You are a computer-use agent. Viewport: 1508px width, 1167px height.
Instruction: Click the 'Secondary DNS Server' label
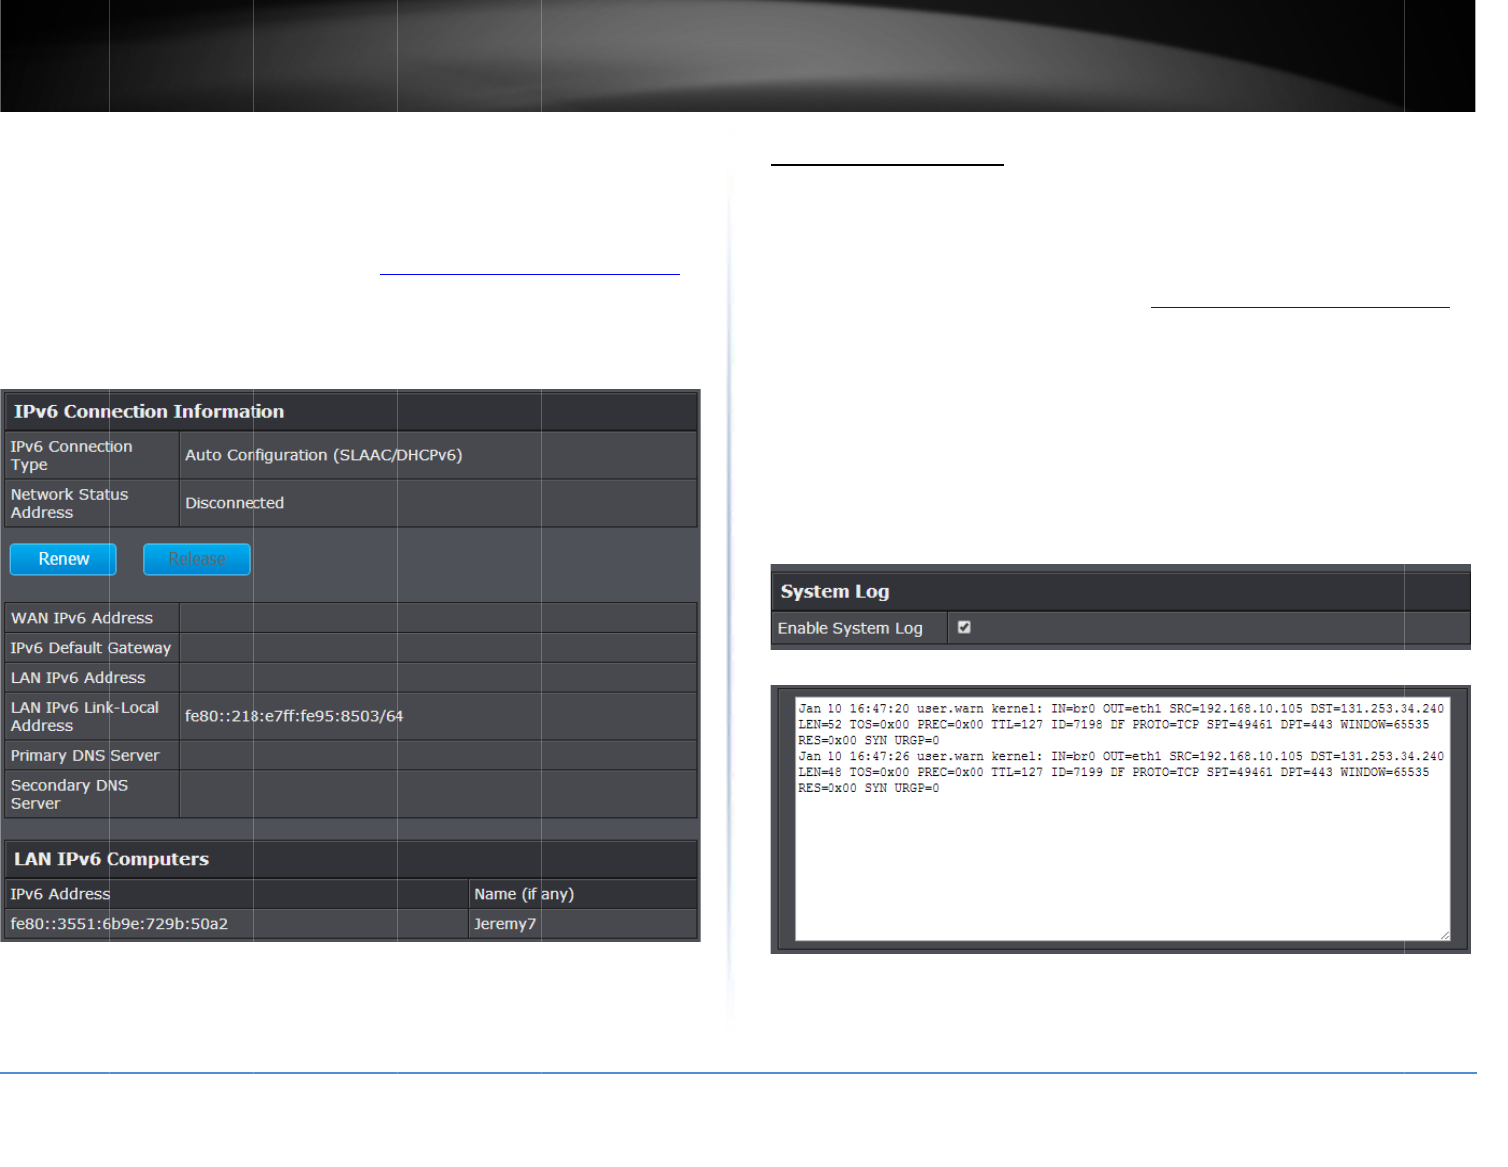point(69,794)
